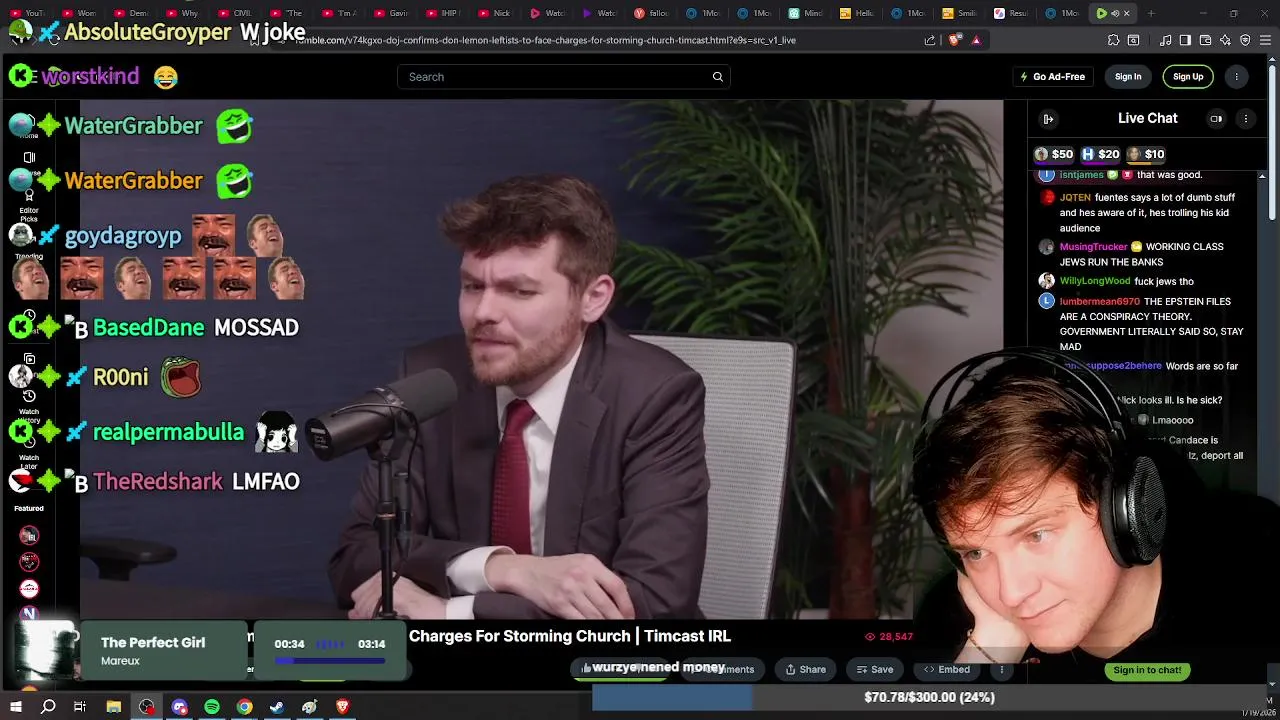
Task: Click username JQTEN in chat
Action: [x=1075, y=198]
